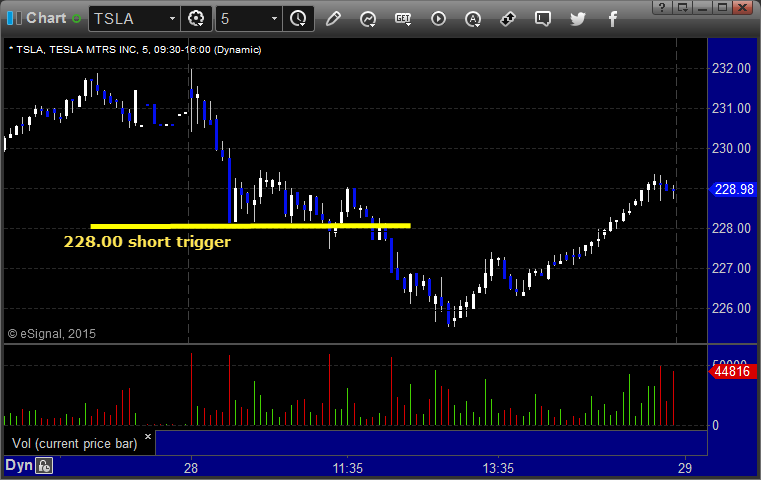Screen dimensions: 761x480
Task: Click the trade arrows icon
Action: pos(508,19)
